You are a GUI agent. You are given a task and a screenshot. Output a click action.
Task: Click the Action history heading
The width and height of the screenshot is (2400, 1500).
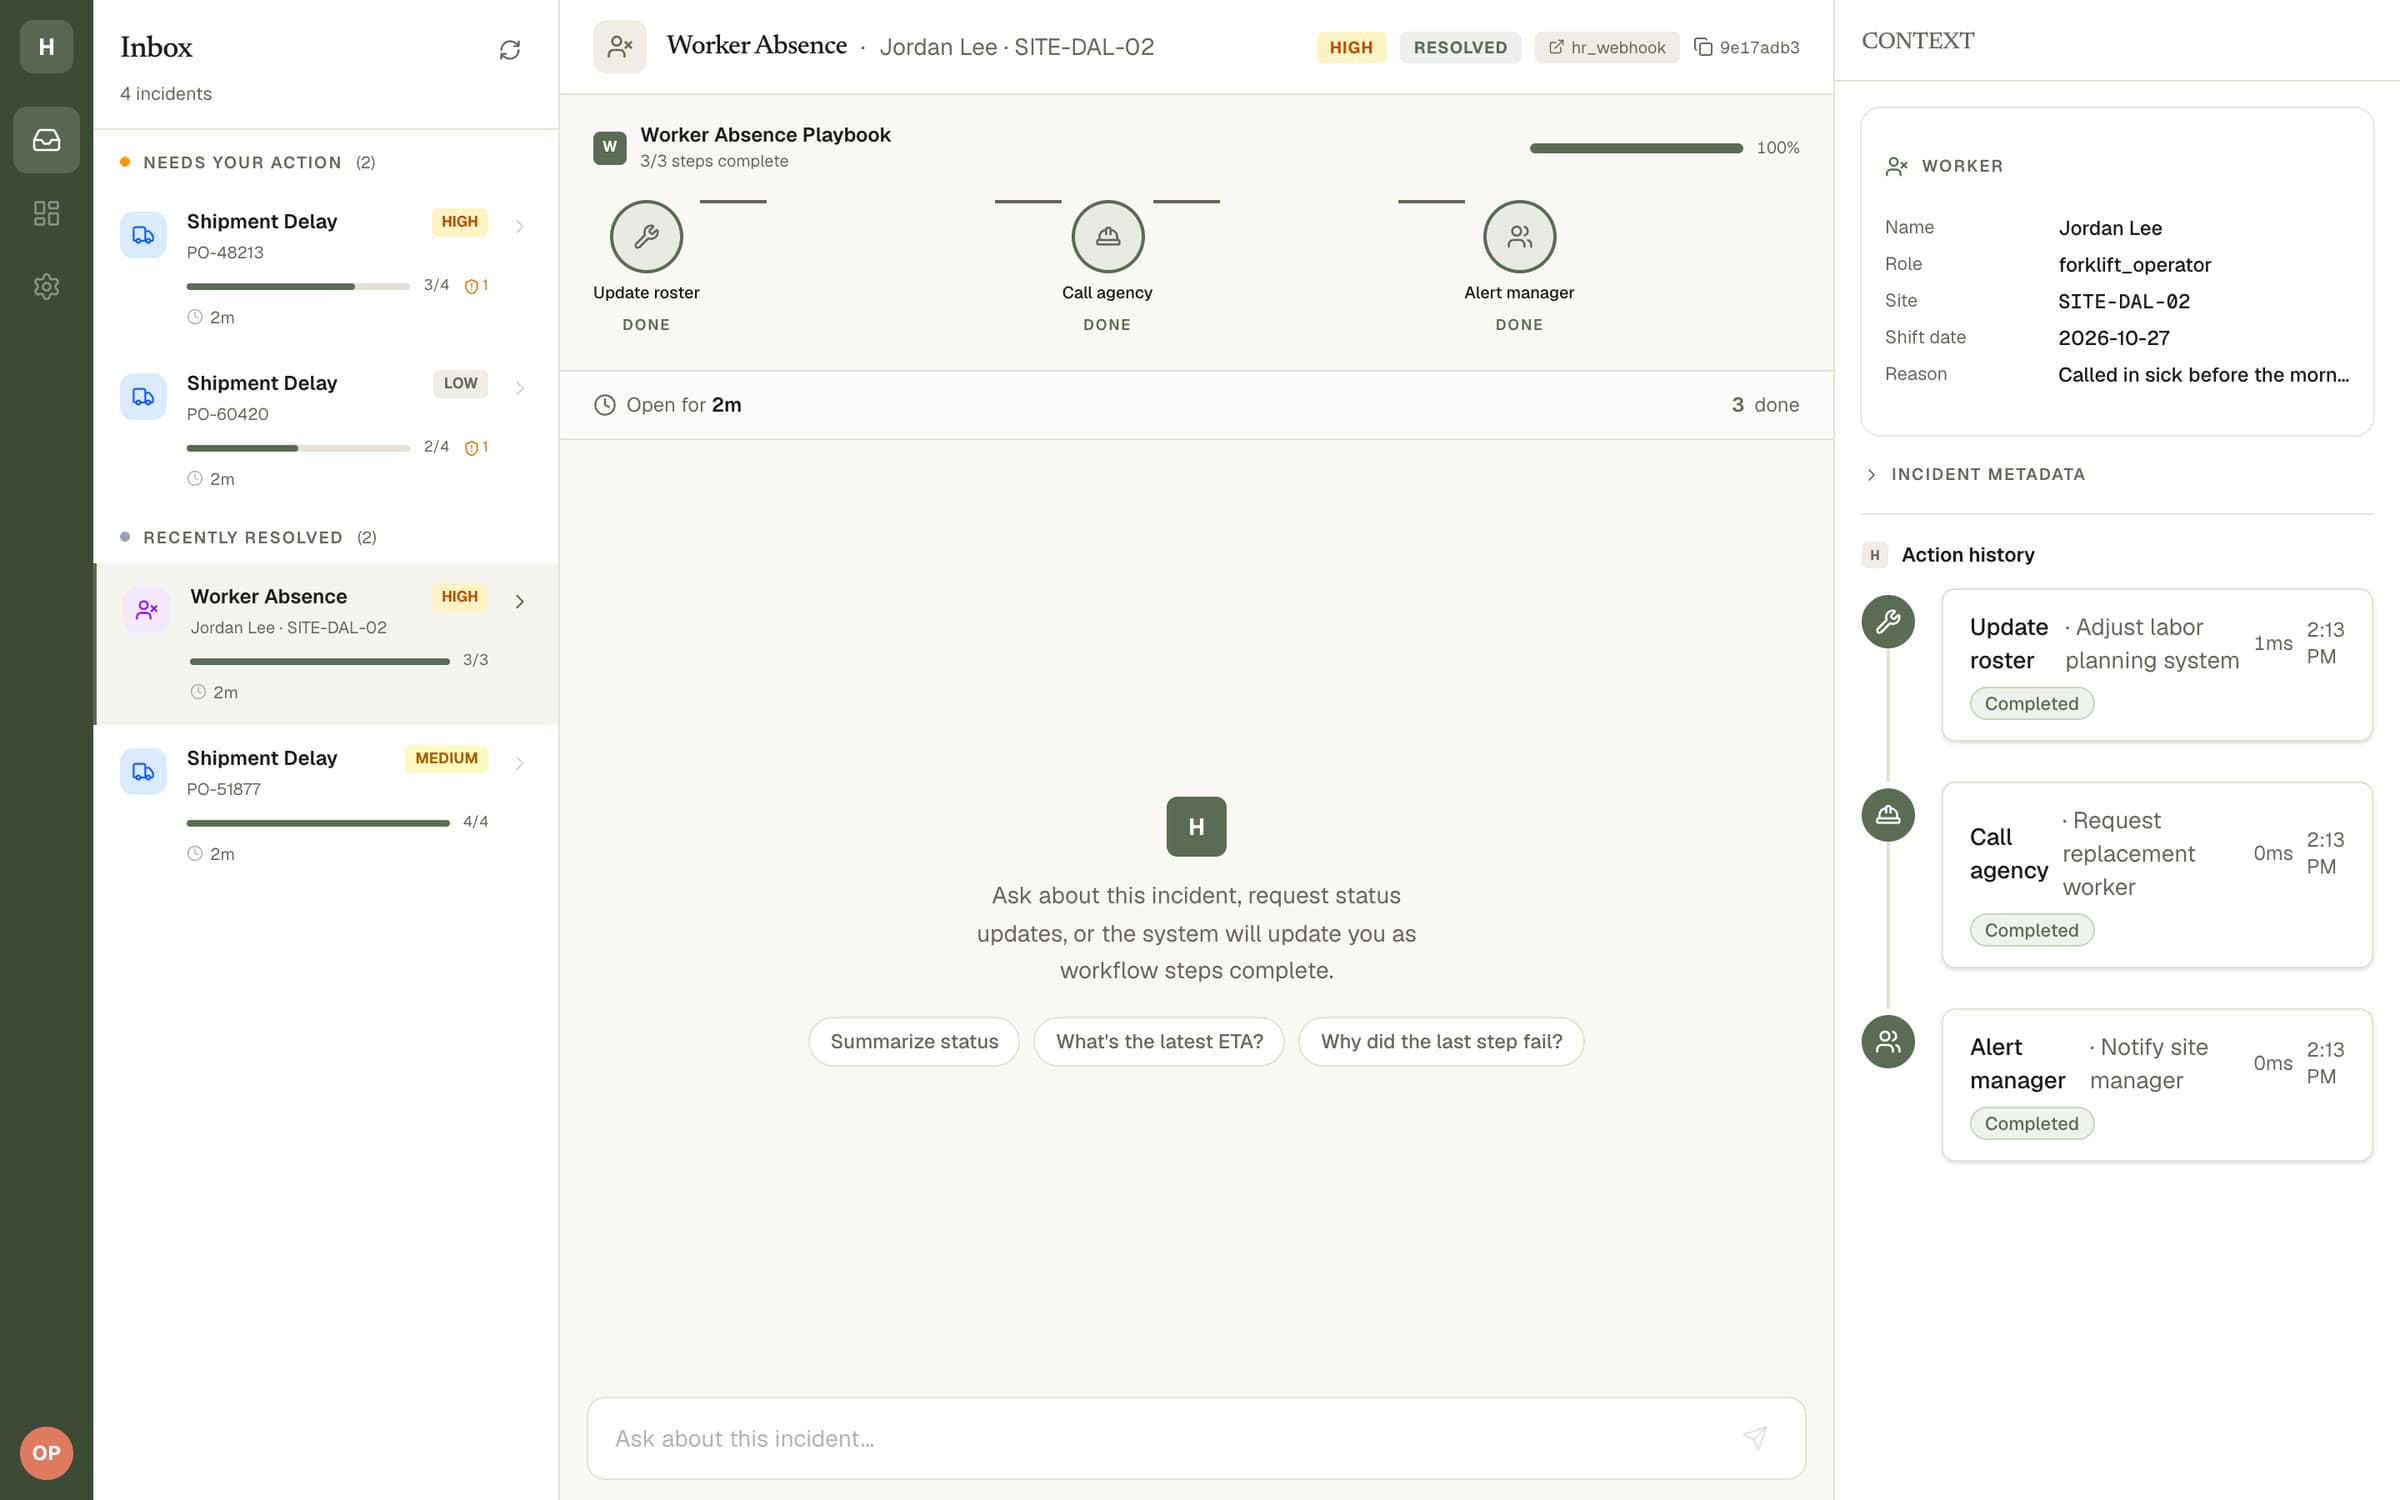pyautogui.click(x=1967, y=555)
